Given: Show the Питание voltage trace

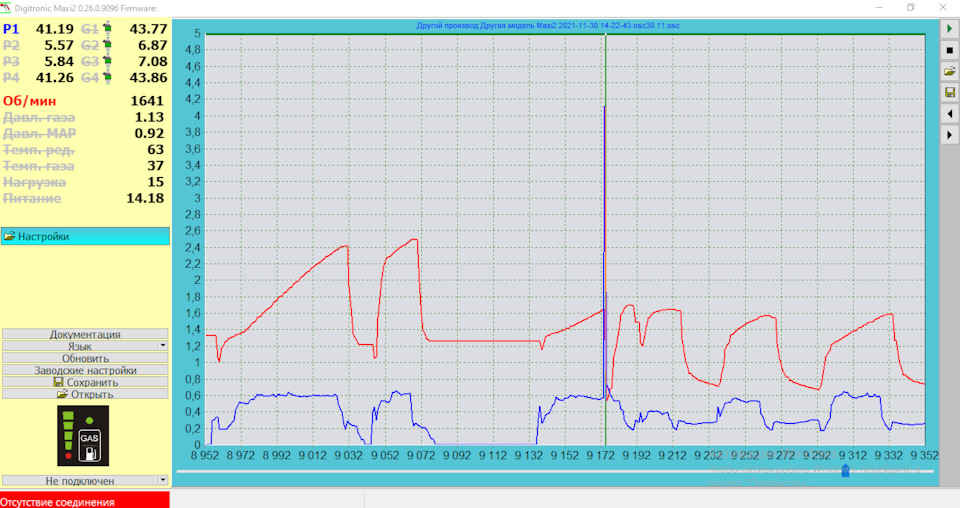Looking at the screenshot, I should click(x=32, y=198).
